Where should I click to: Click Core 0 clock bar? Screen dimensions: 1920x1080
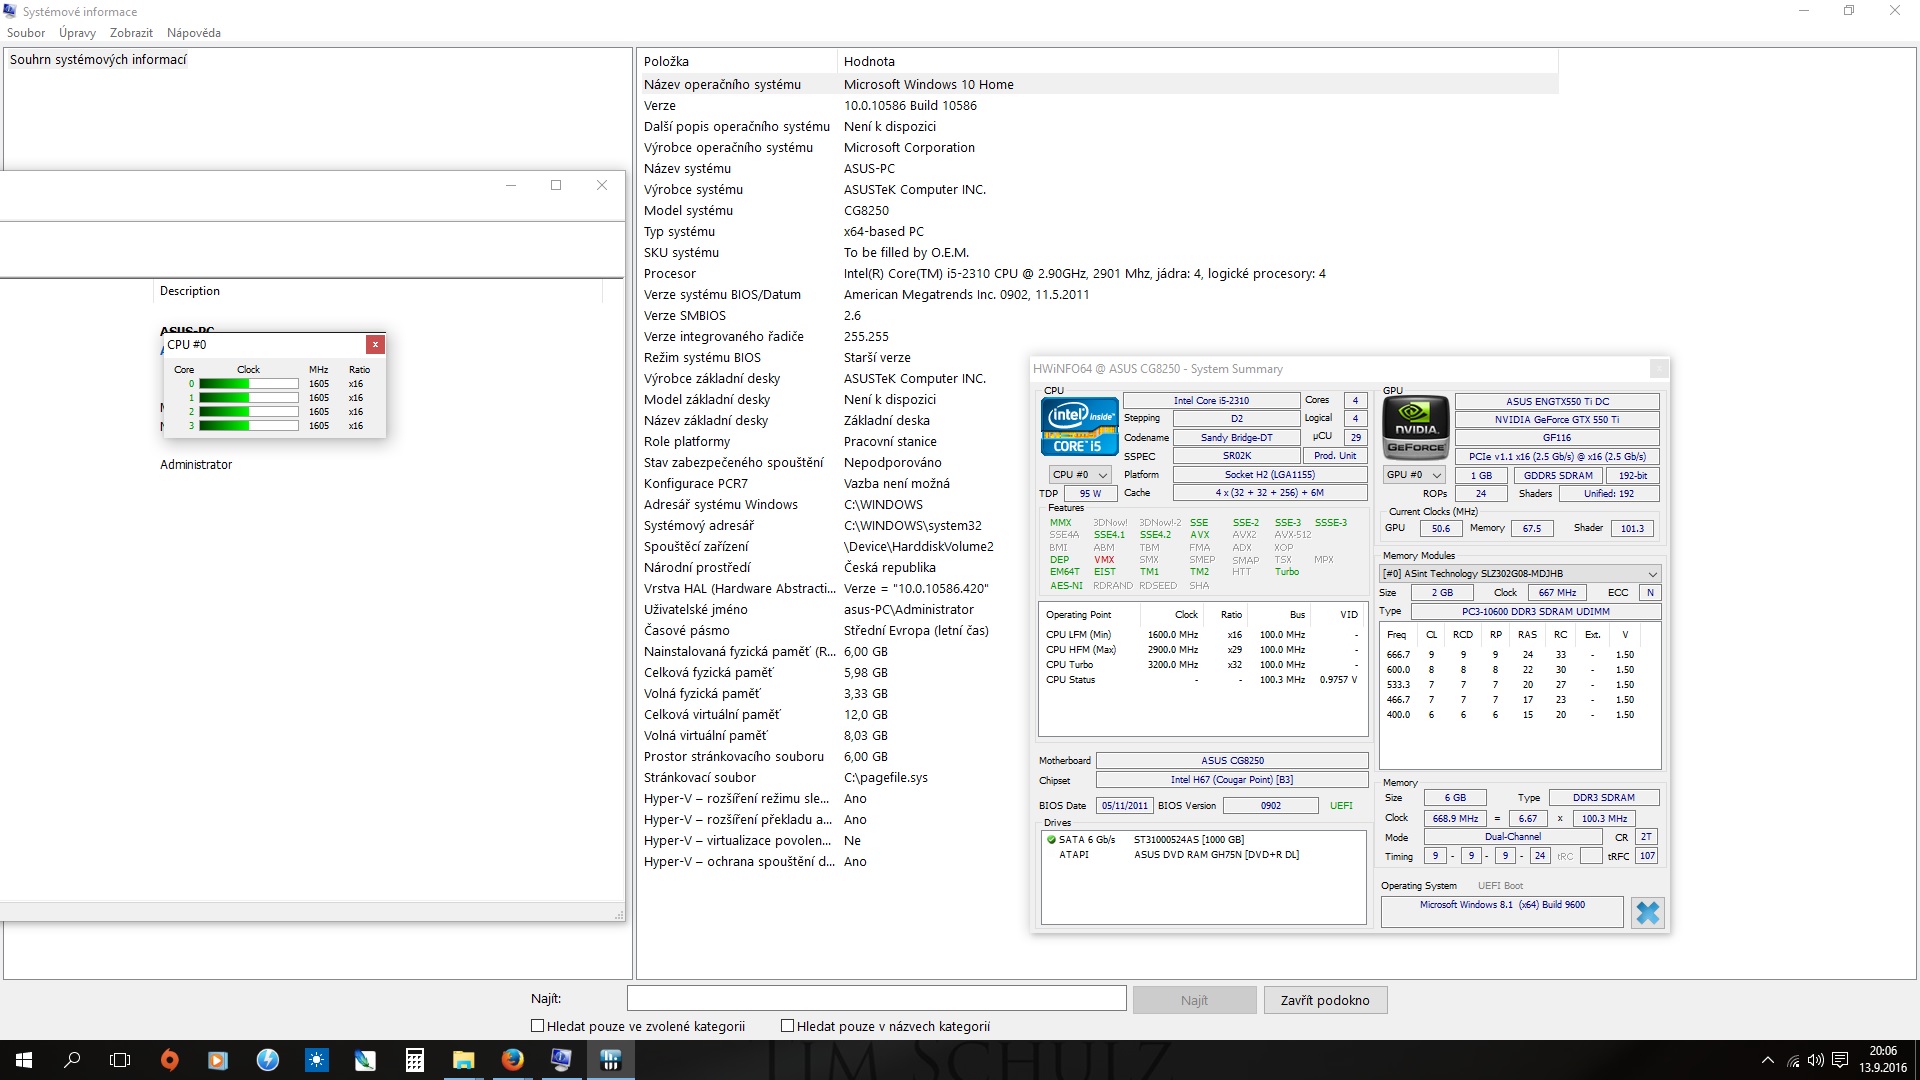(248, 384)
